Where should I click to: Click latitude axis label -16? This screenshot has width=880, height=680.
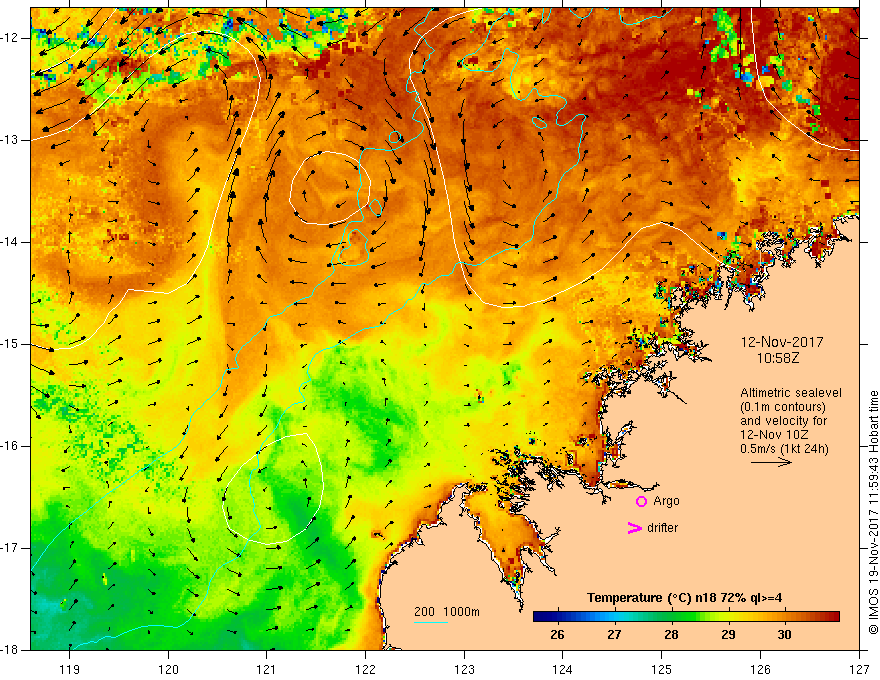[x=11, y=446]
